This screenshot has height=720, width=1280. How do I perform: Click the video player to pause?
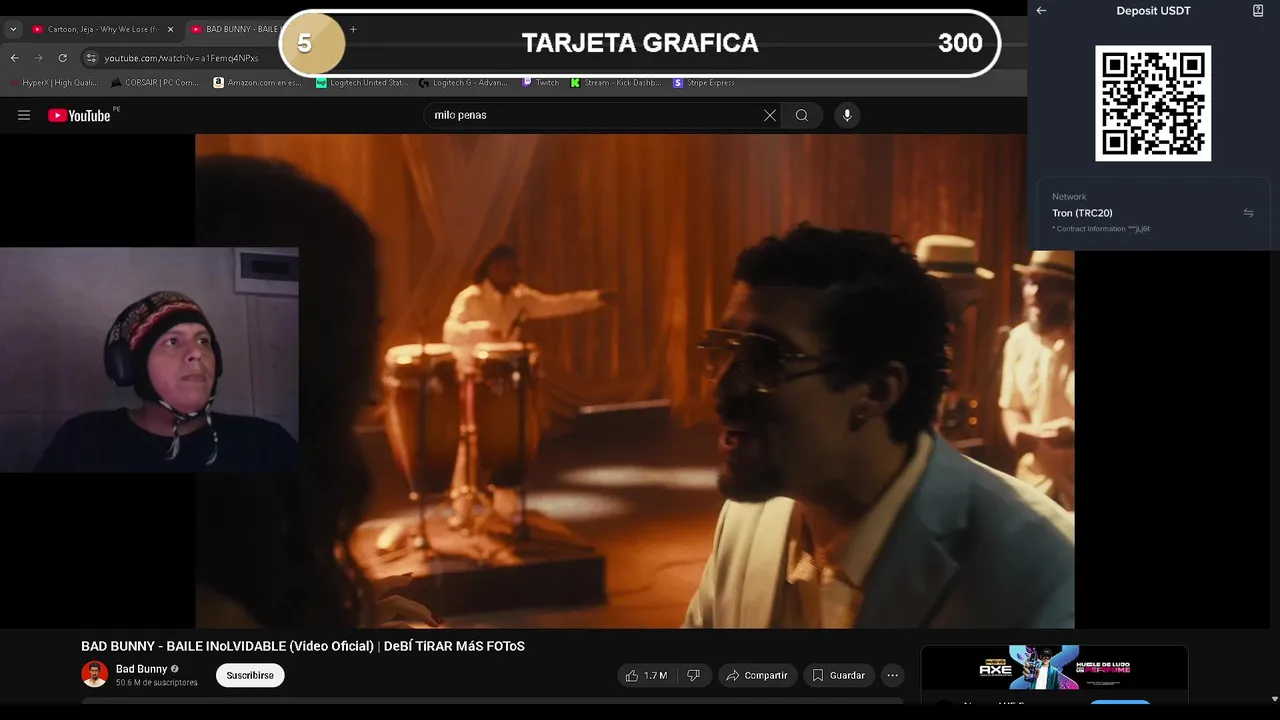634,381
